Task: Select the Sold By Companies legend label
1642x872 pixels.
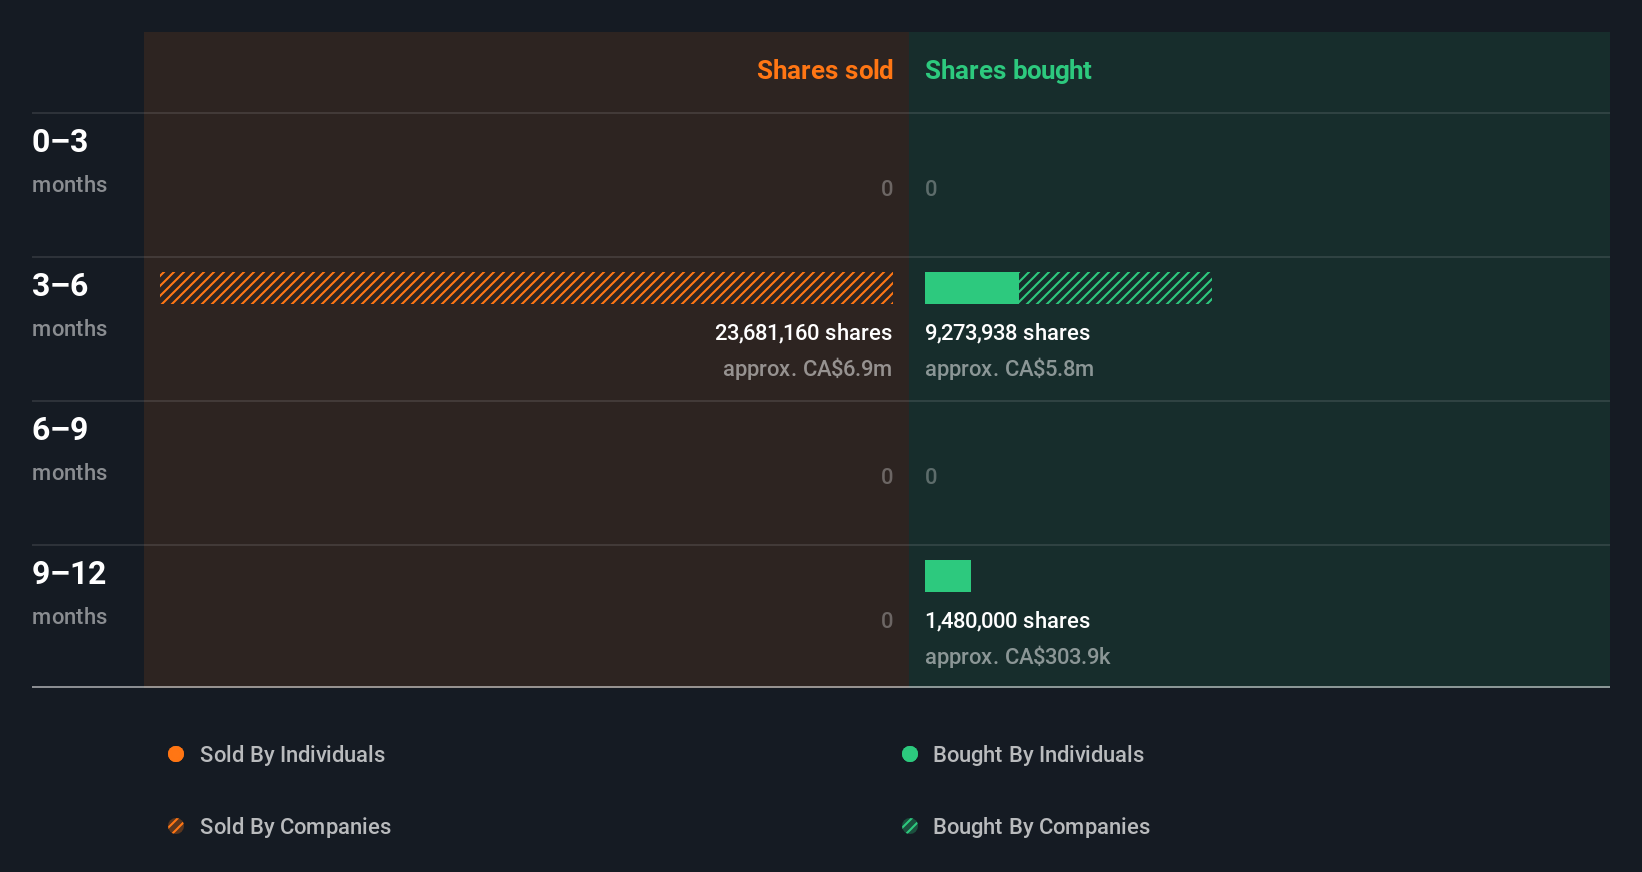Action: coord(295,826)
